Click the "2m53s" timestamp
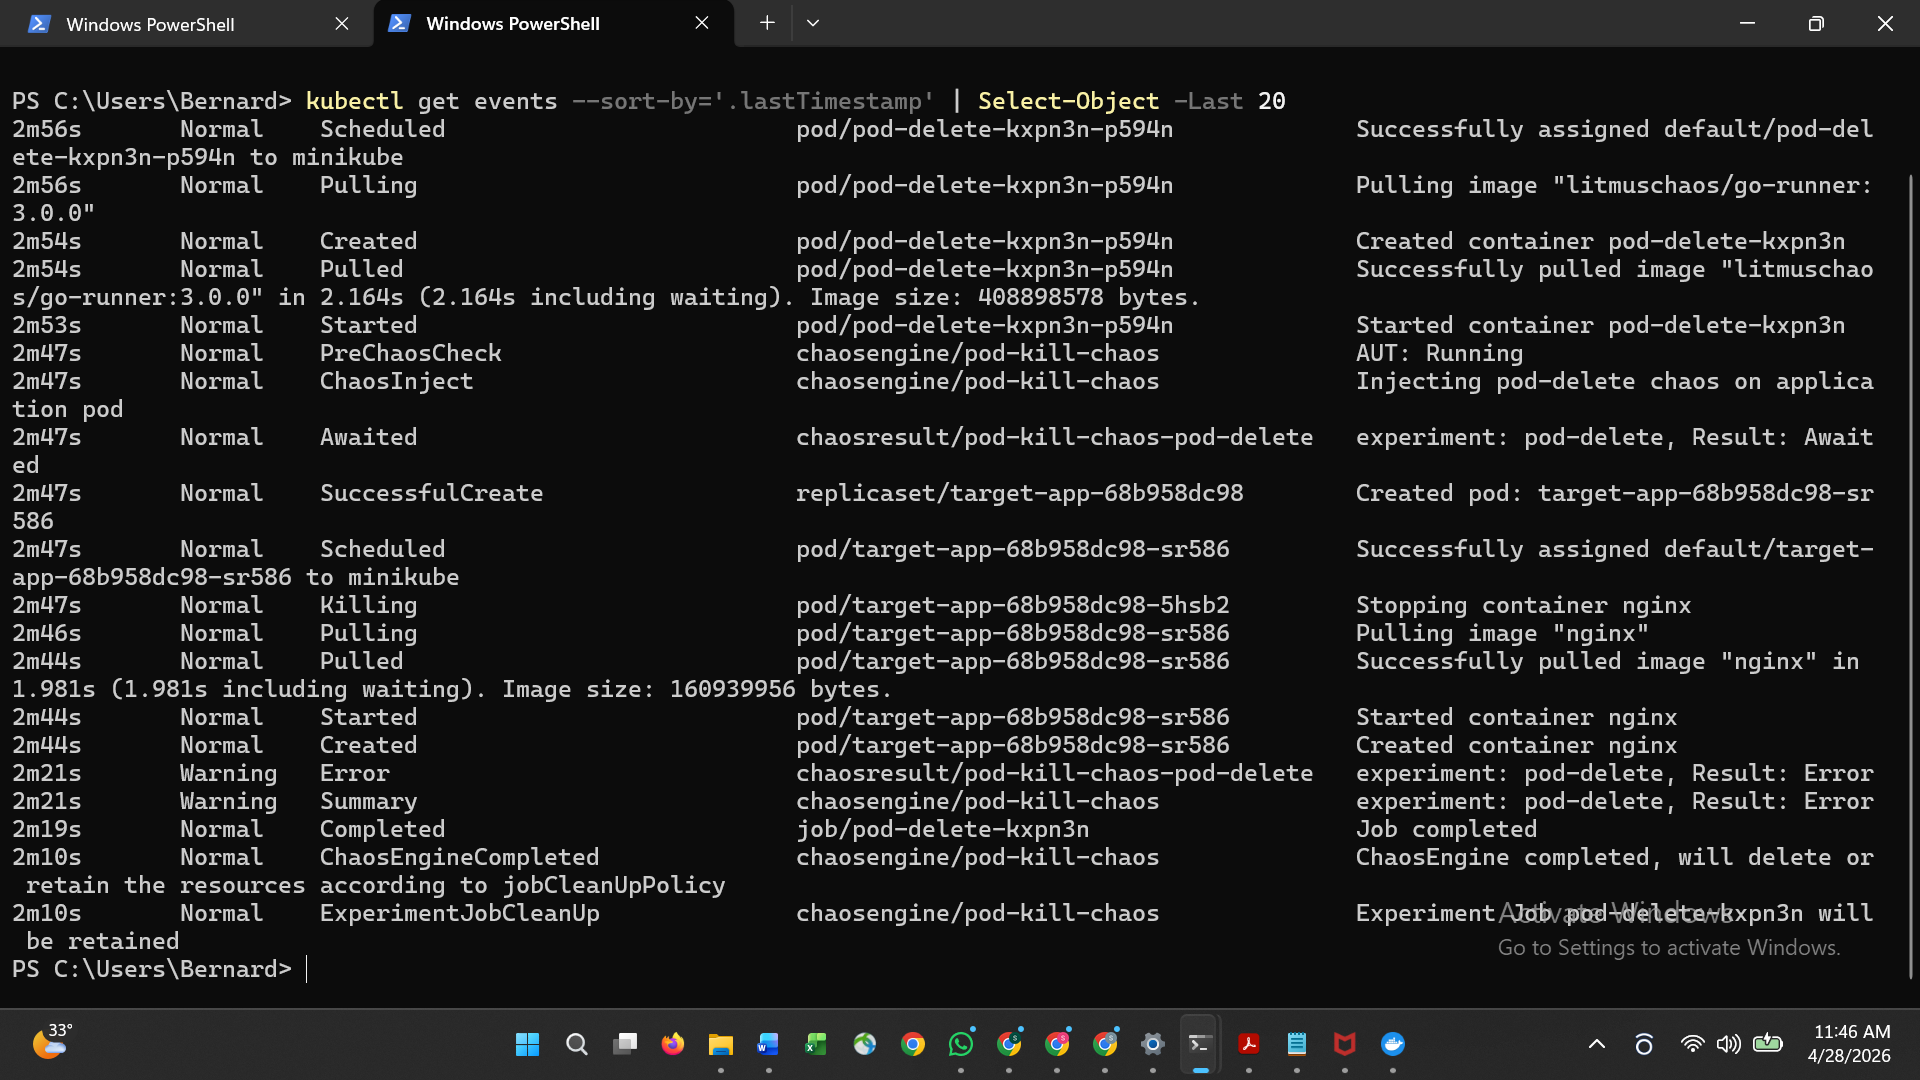Screen dimensions: 1920x1080 [47, 325]
